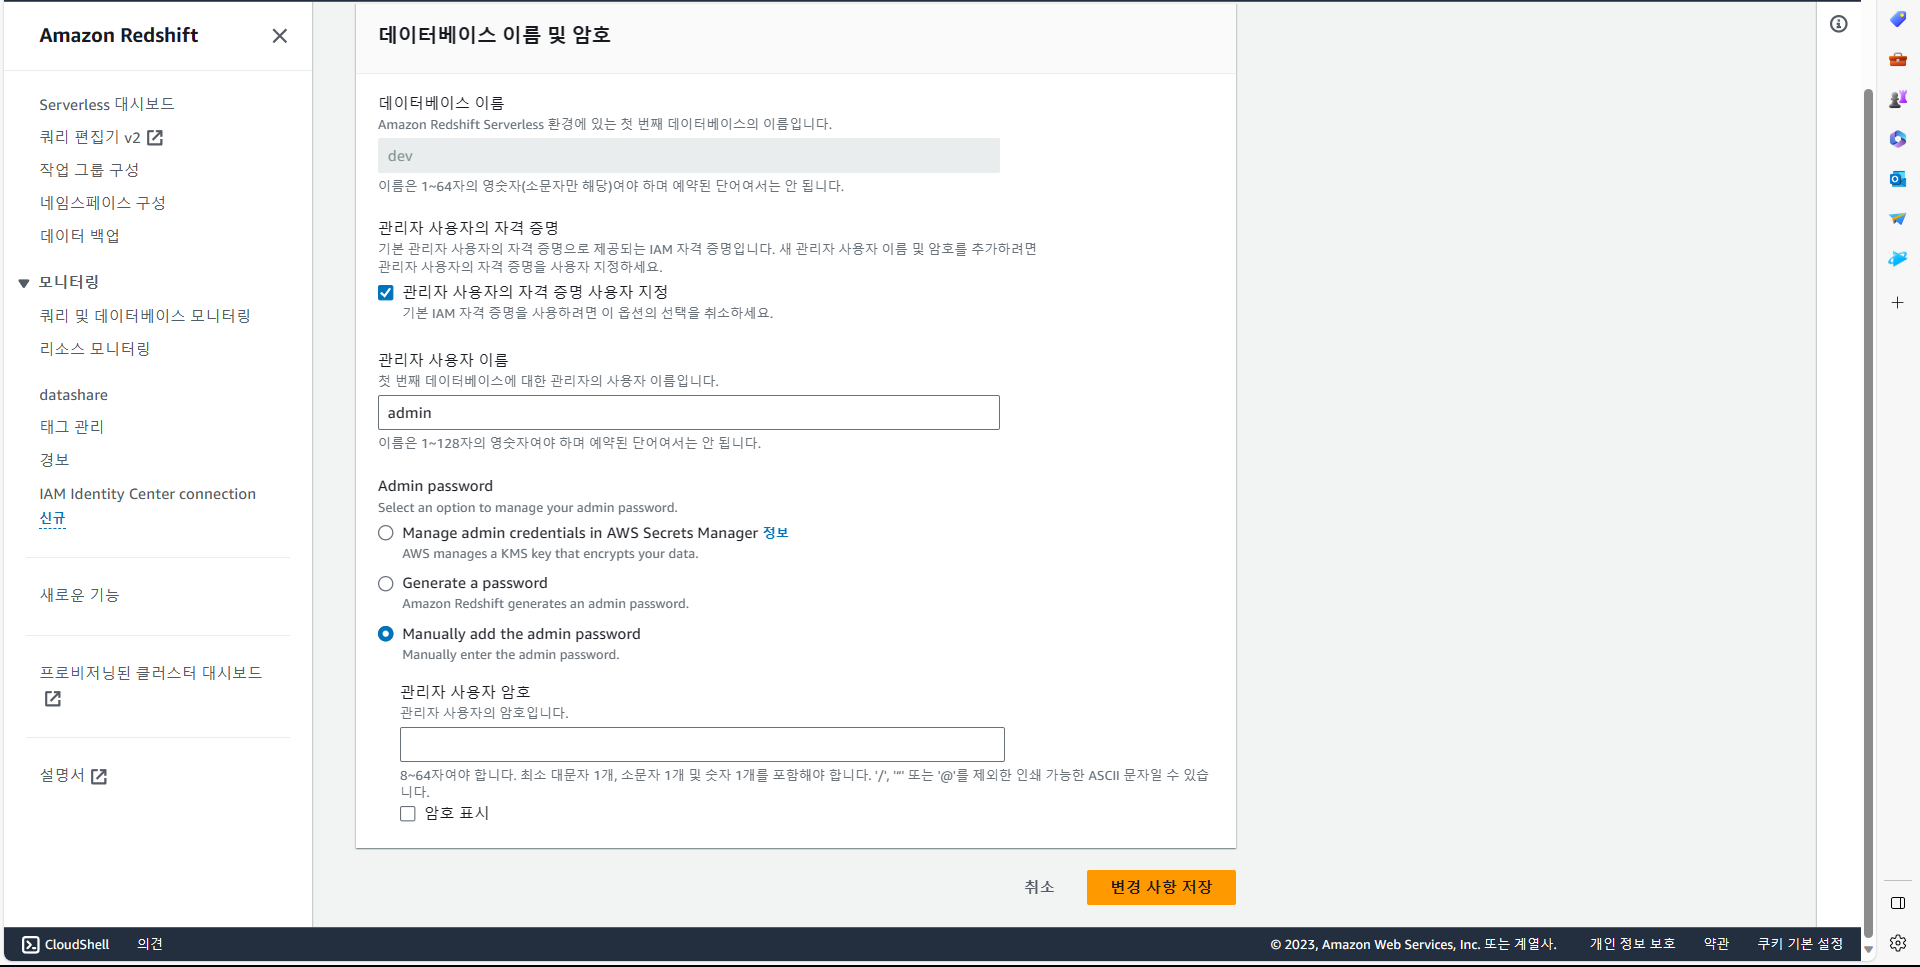Screen dimensions: 1920x967
Task: Click the 데이터베이스 이름 및 암호 heading
Action: pyautogui.click(x=494, y=35)
